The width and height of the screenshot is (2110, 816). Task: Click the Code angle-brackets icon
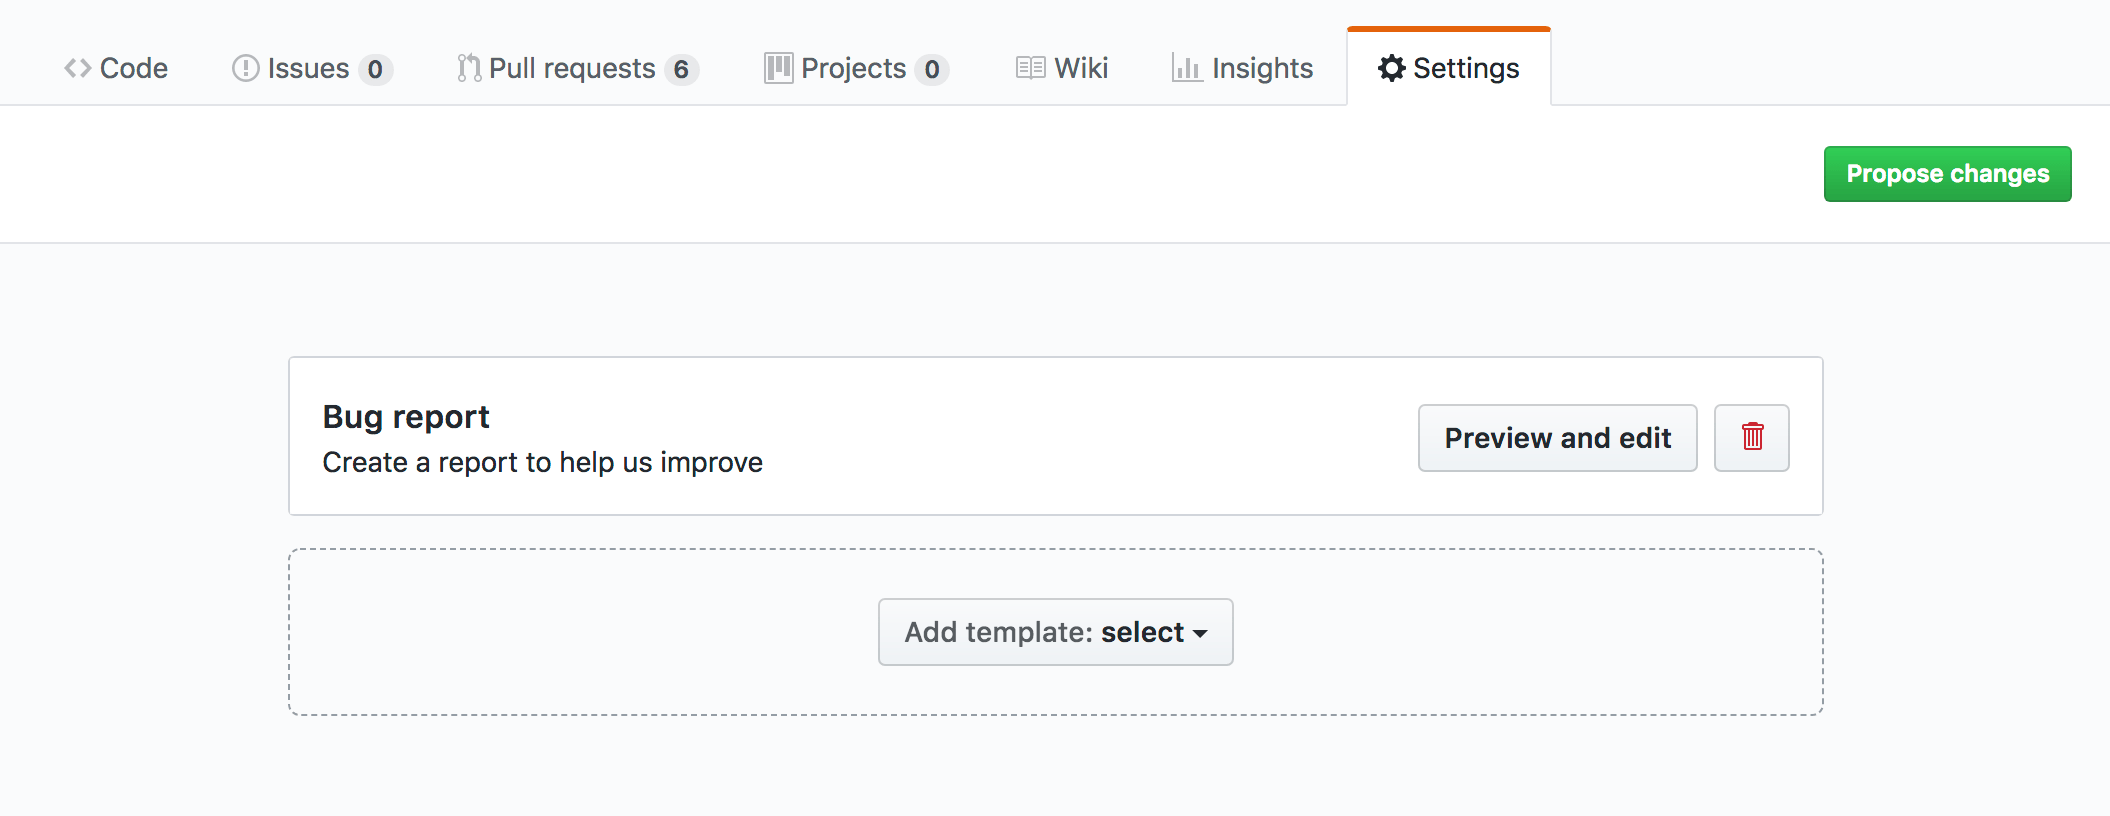pyautogui.click(x=77, y=68)
